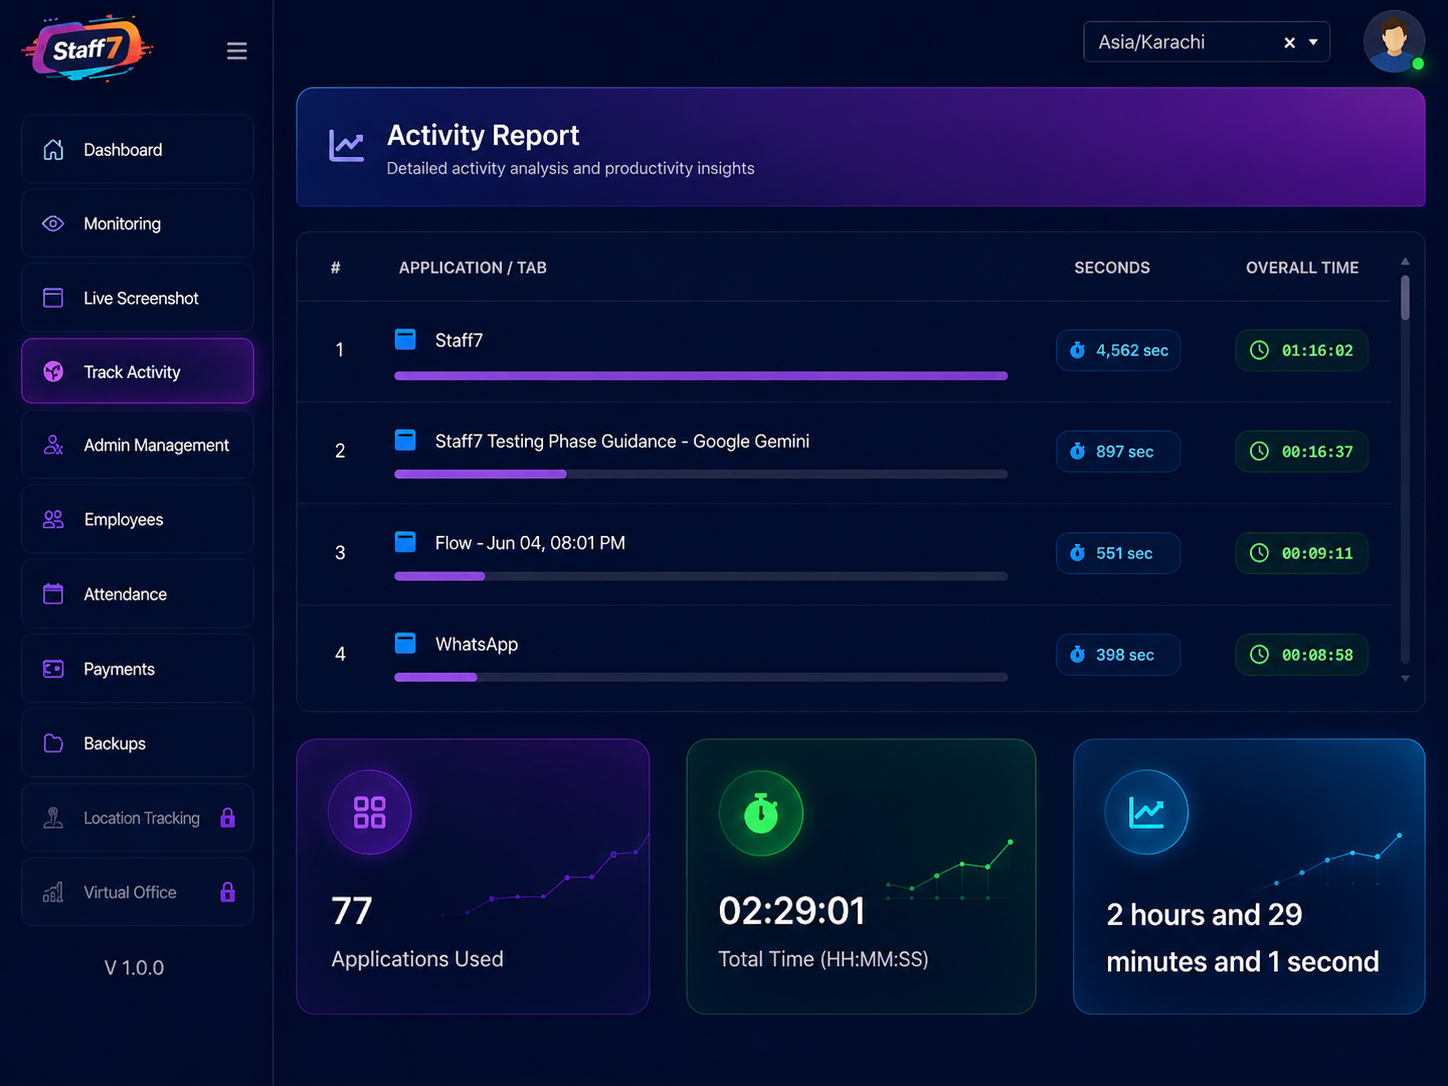The height and width of the screenshot is (1086, 1448).
Task: Toggle the hamburger sidebar menu
Action: click(237, 51)
